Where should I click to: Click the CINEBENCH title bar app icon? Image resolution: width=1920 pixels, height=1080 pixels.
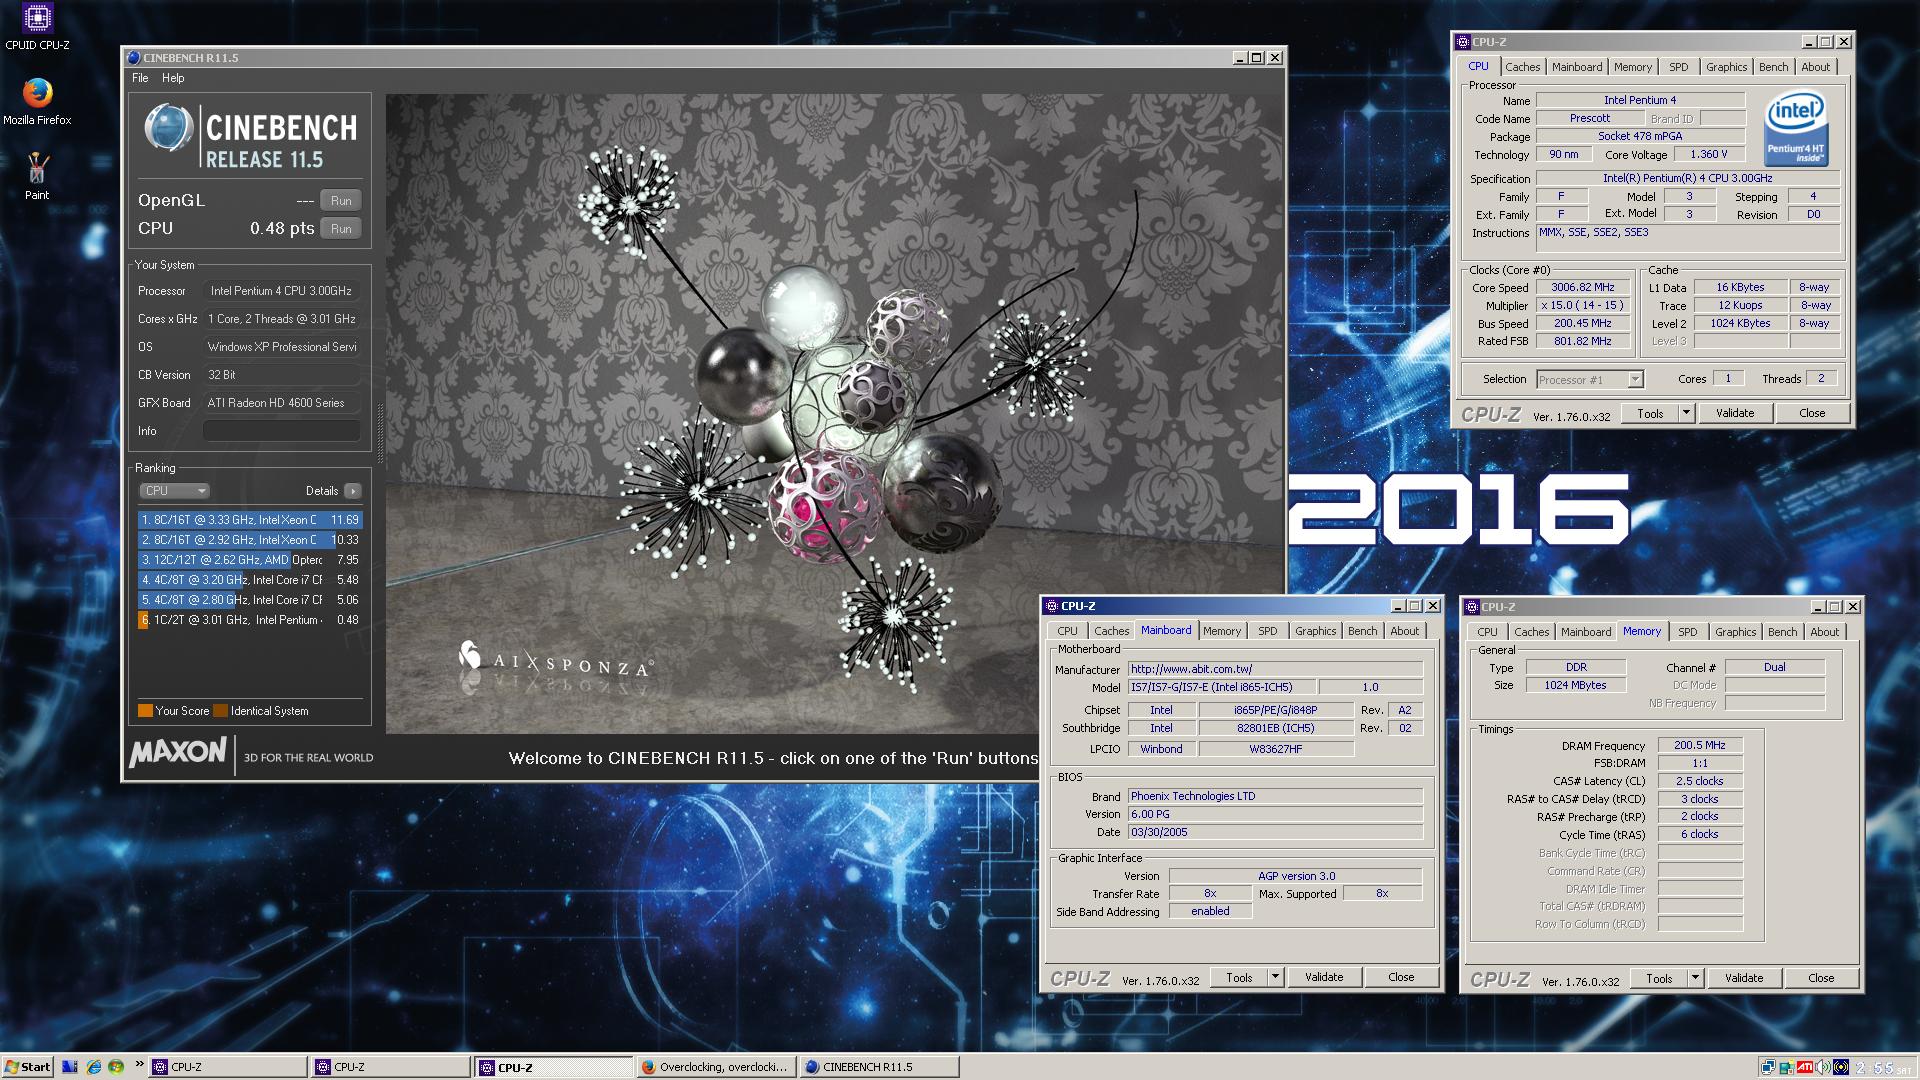(x=133, y=58)
